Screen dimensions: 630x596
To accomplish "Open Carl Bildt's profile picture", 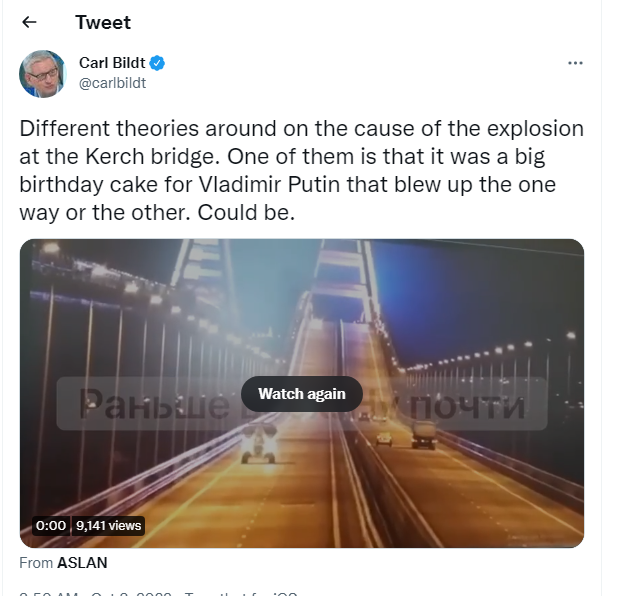I will coord(42,74).
